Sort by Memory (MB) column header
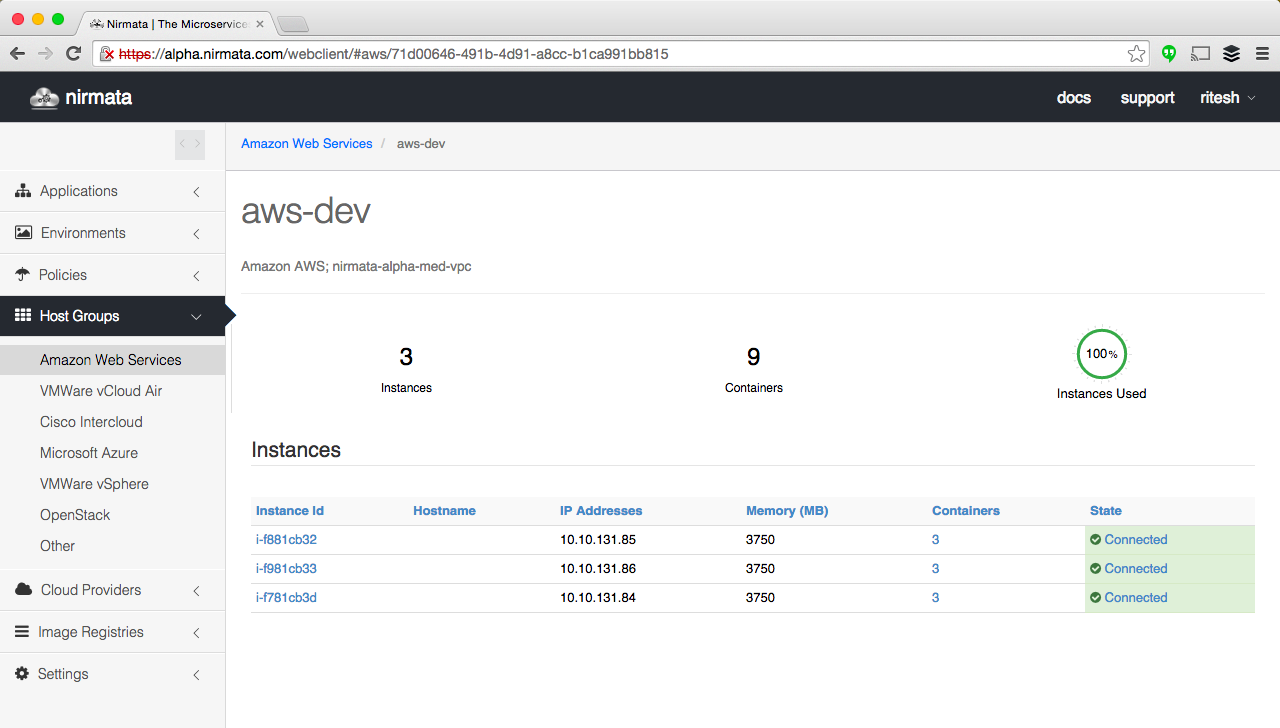The height and width of the screenshot is (728, 1280). tap(787, 511)
